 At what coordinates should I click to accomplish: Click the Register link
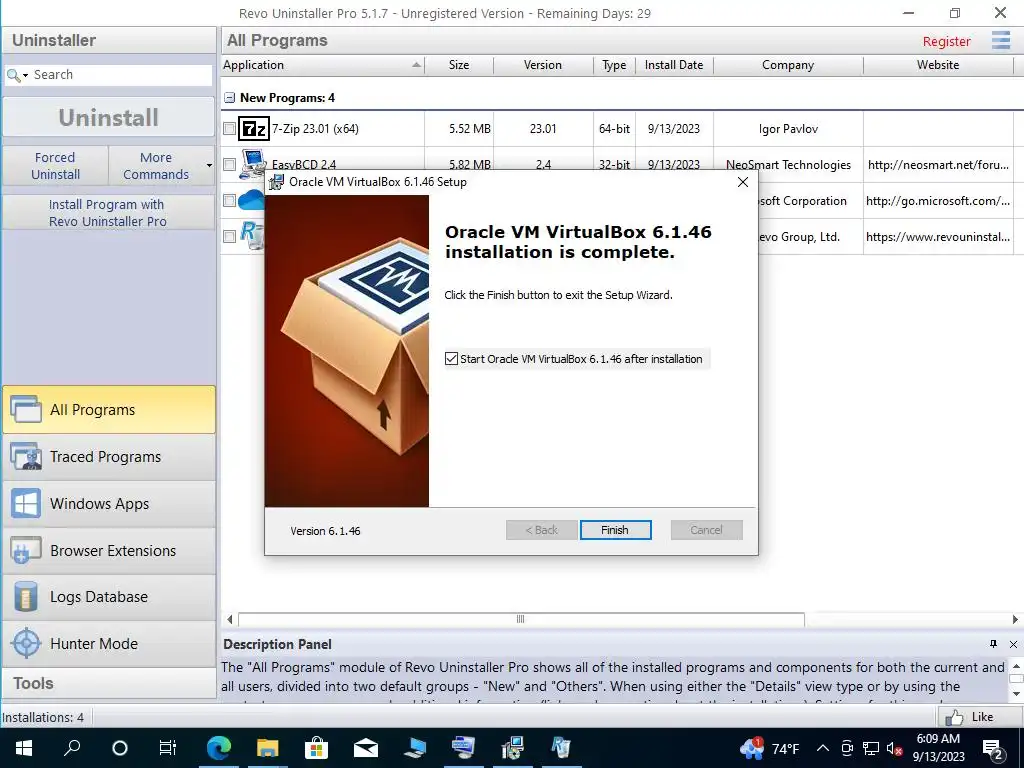tap(946, 41)
